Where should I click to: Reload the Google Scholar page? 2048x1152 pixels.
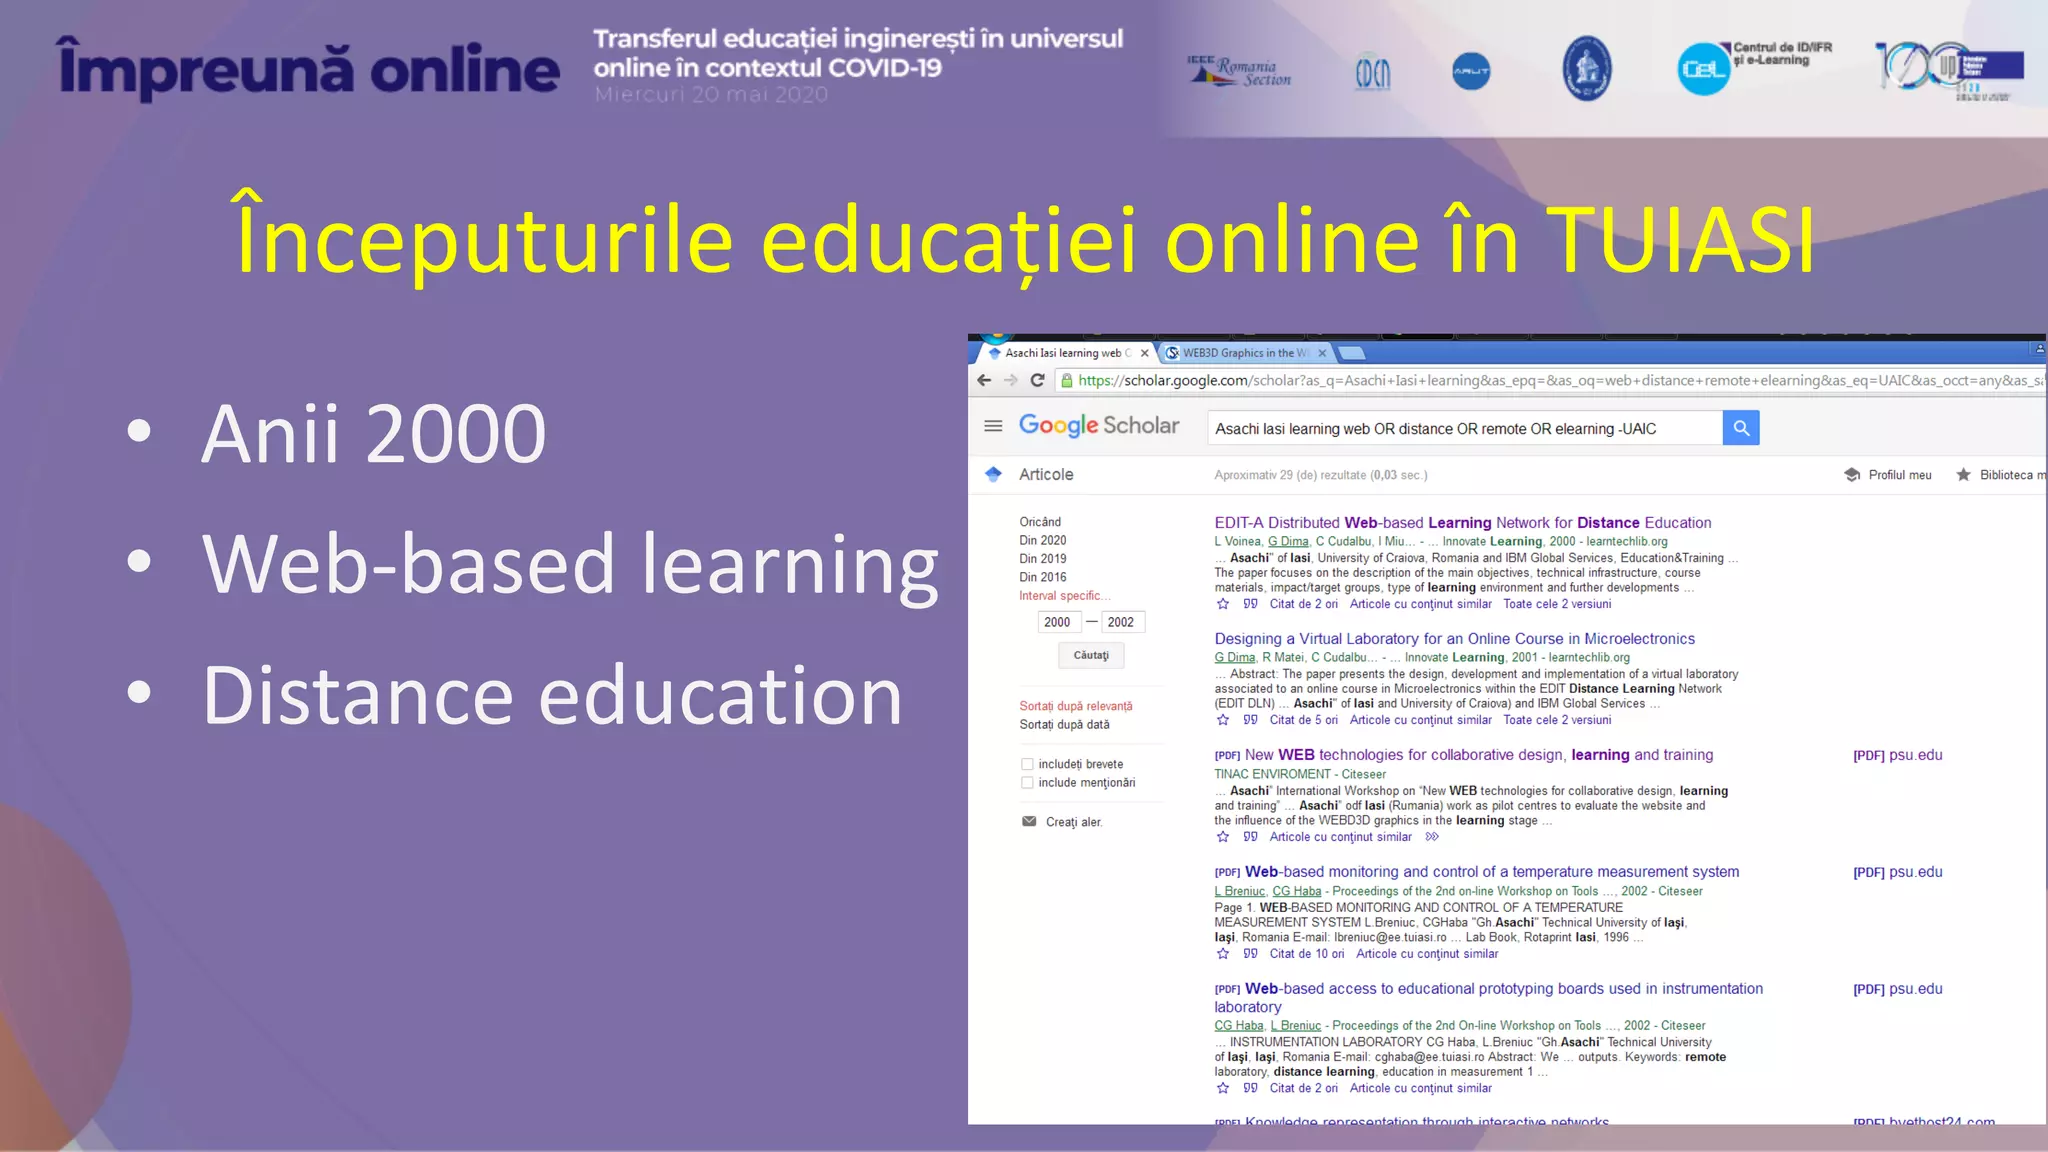(x=1038, y=380)
